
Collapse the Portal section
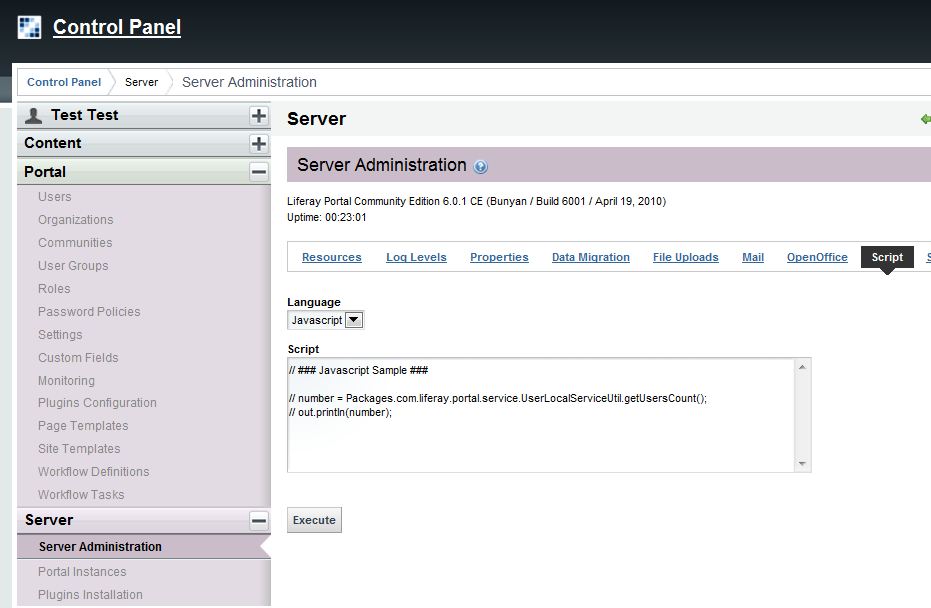[x=259, y=172]
